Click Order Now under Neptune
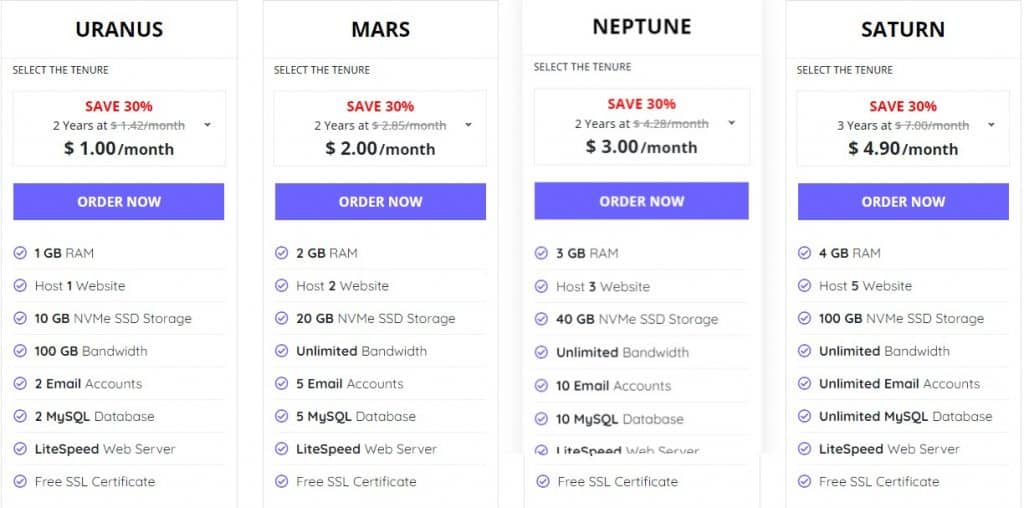 pyautogui.click(x=641, y=201)
